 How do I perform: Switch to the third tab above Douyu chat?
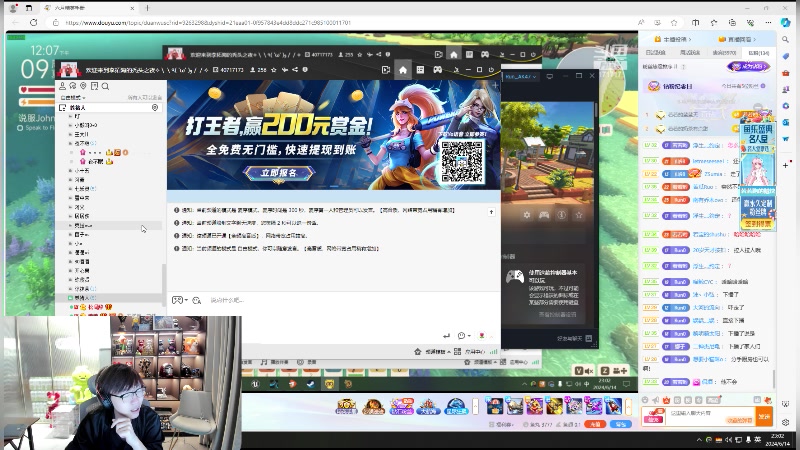pos(724,53)
